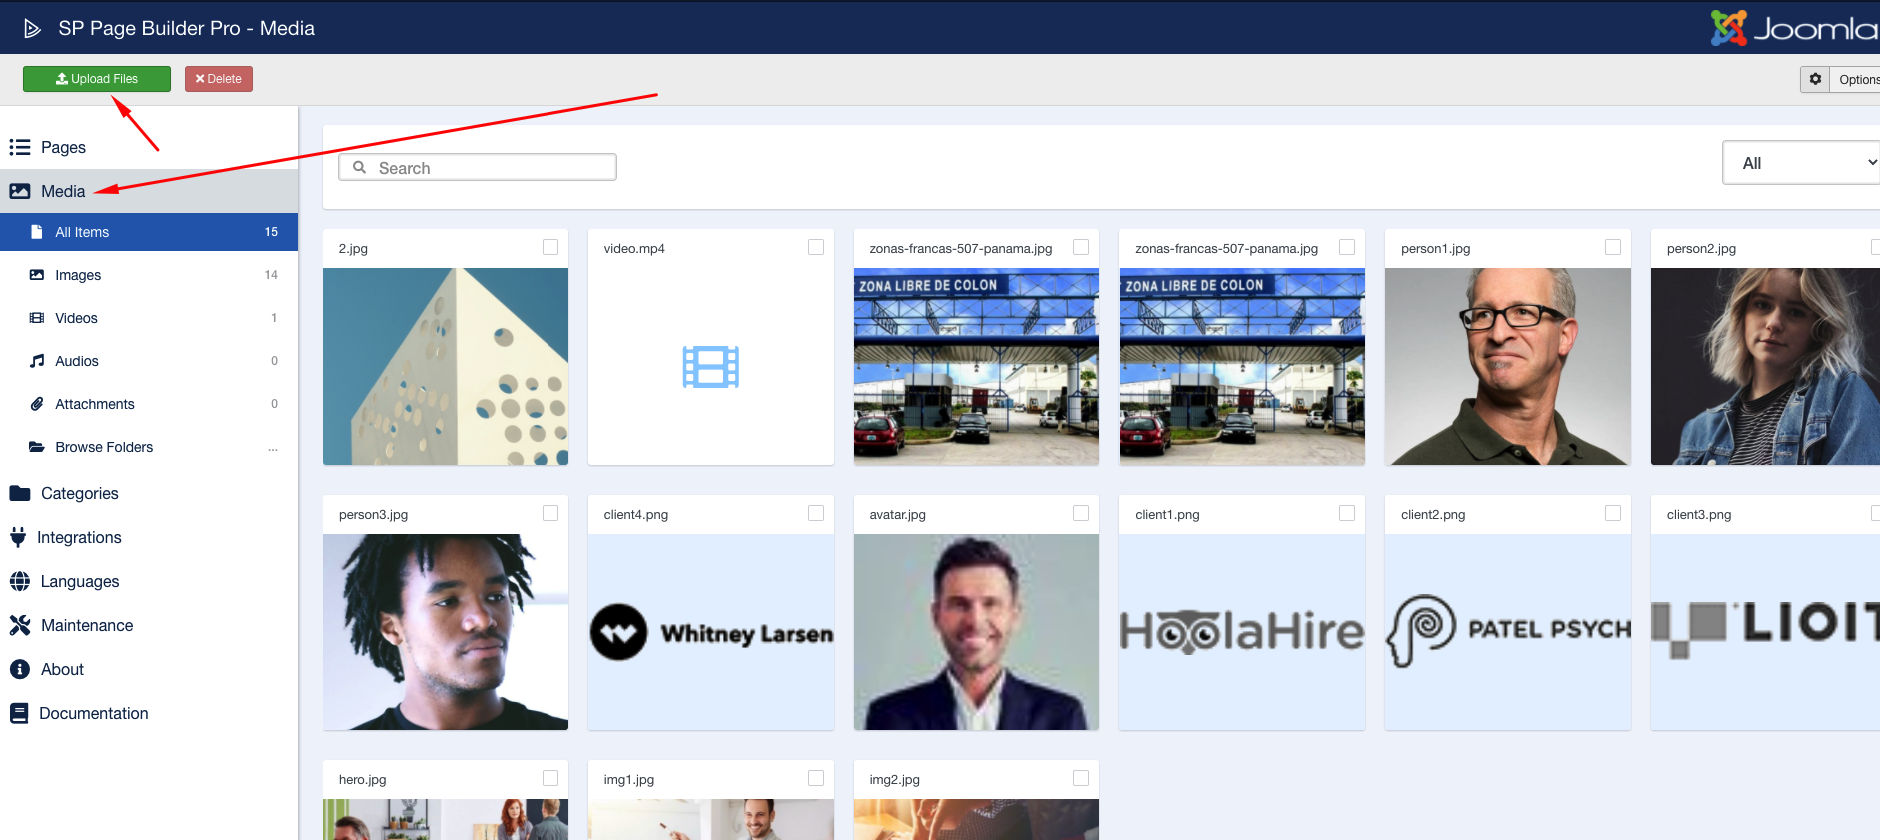Select the Whitney Larsen client4.png thumbnail
This screenshot has height=840, width=1880.
[711, 632]
